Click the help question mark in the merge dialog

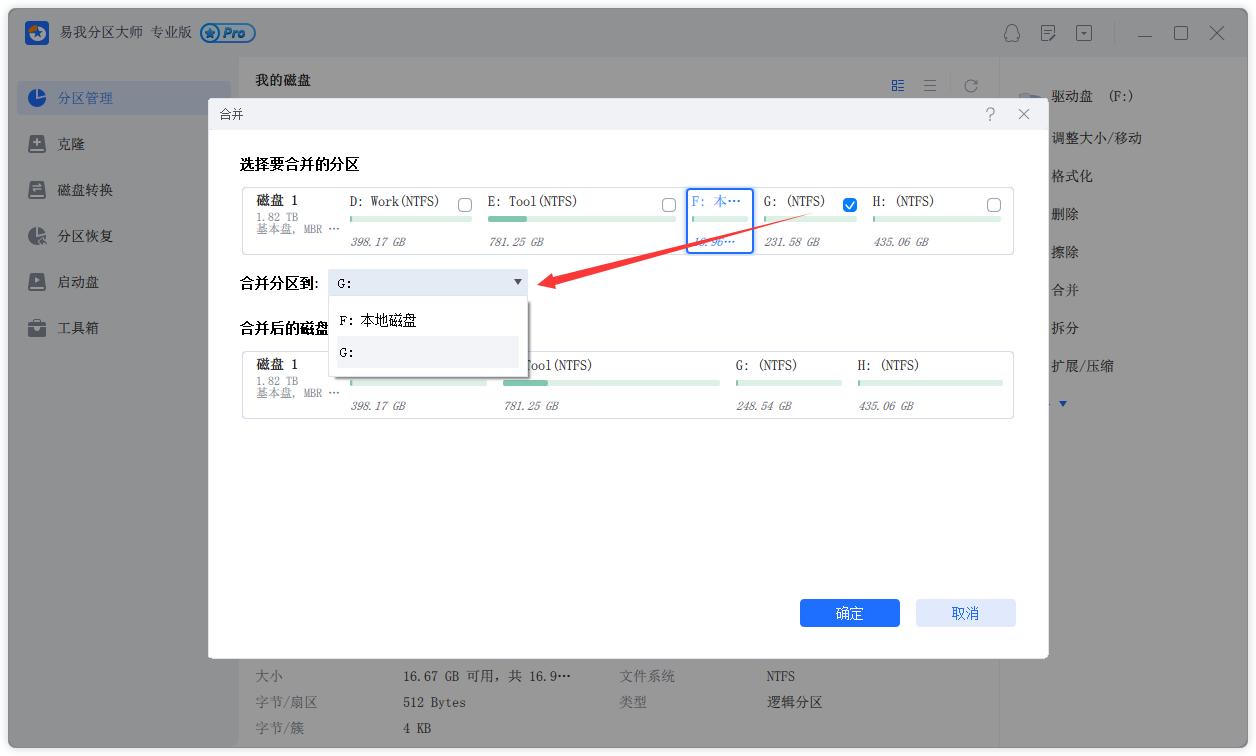[989, 114]
